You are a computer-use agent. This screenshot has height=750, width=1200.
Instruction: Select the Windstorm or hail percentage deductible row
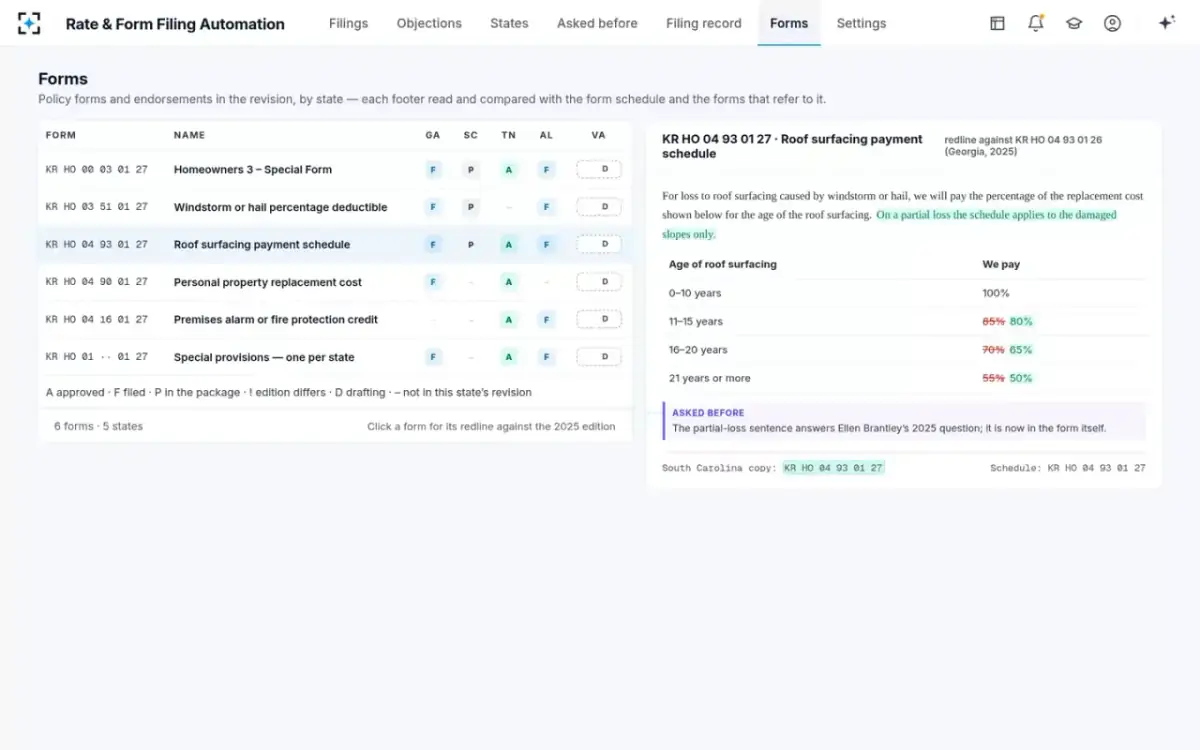point(335,207)
